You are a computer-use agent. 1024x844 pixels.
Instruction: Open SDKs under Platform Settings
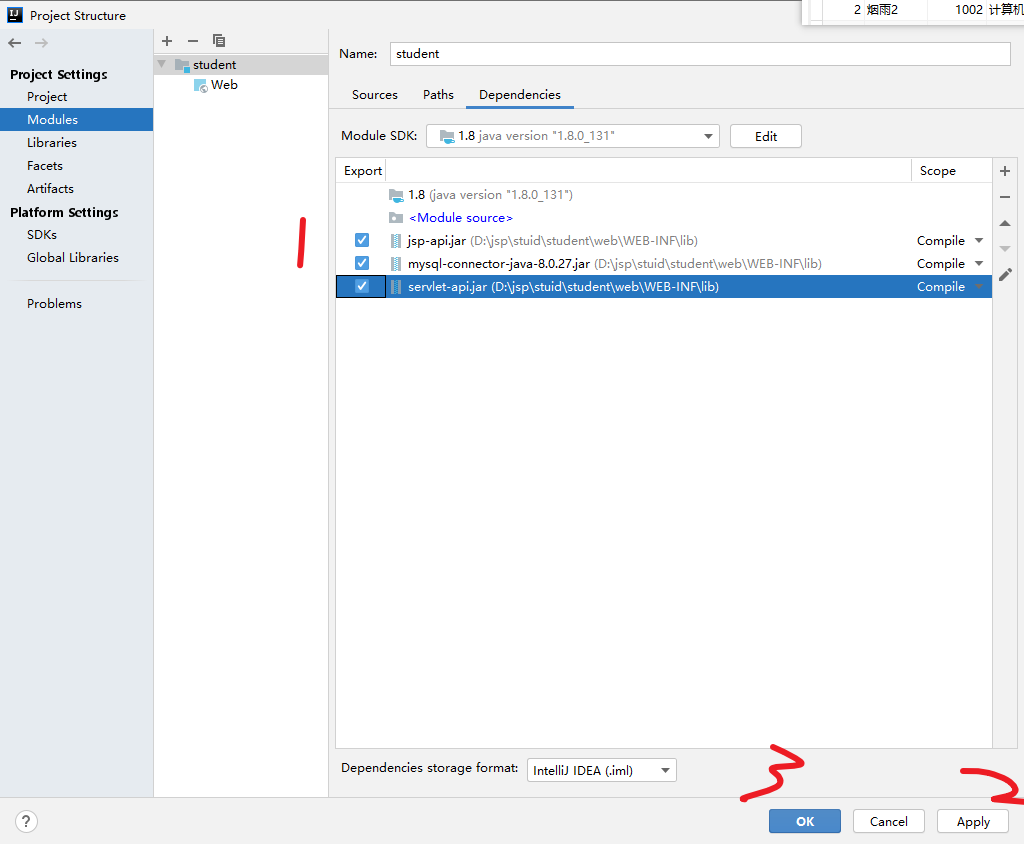pyautogui.click(x=42, y=235)
